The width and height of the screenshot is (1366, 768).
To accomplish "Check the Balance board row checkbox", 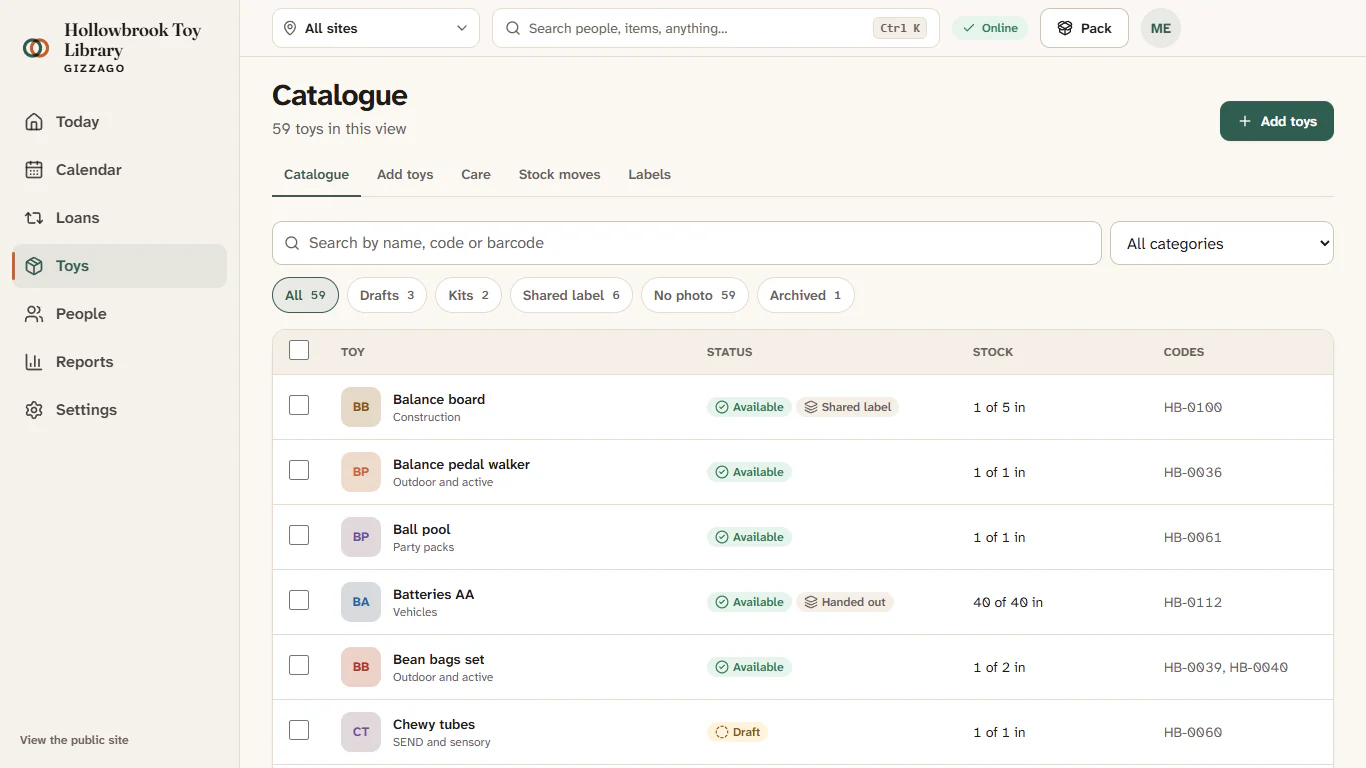I will click(x=299, y=405).
